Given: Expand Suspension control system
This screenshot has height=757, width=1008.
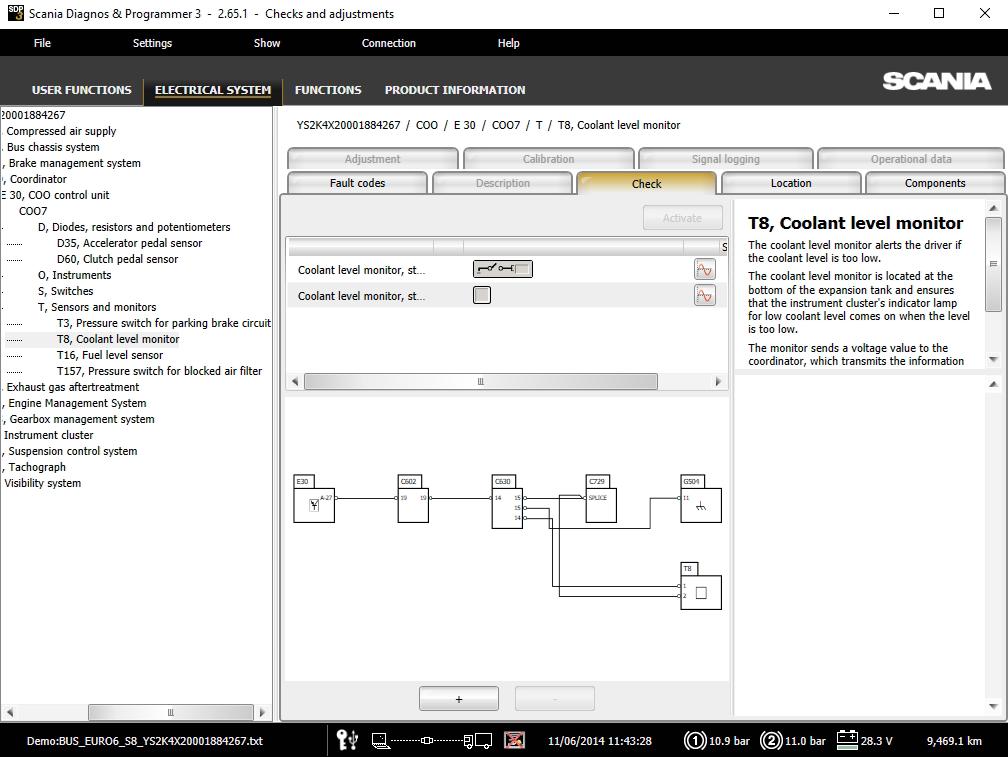Looking at the screenshot, I should 73,451.
